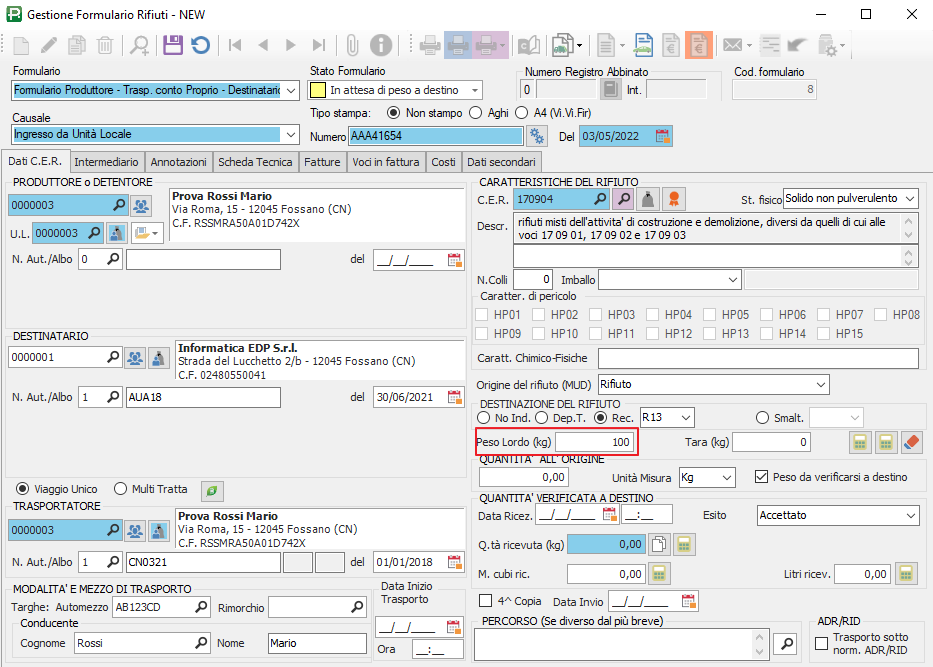Click the Caratt. Chimico-Fisiche text field

757,358
